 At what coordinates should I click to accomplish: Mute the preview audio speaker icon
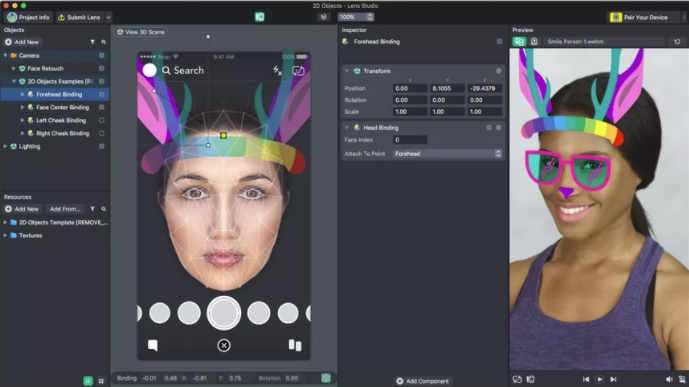pos(668,379)
